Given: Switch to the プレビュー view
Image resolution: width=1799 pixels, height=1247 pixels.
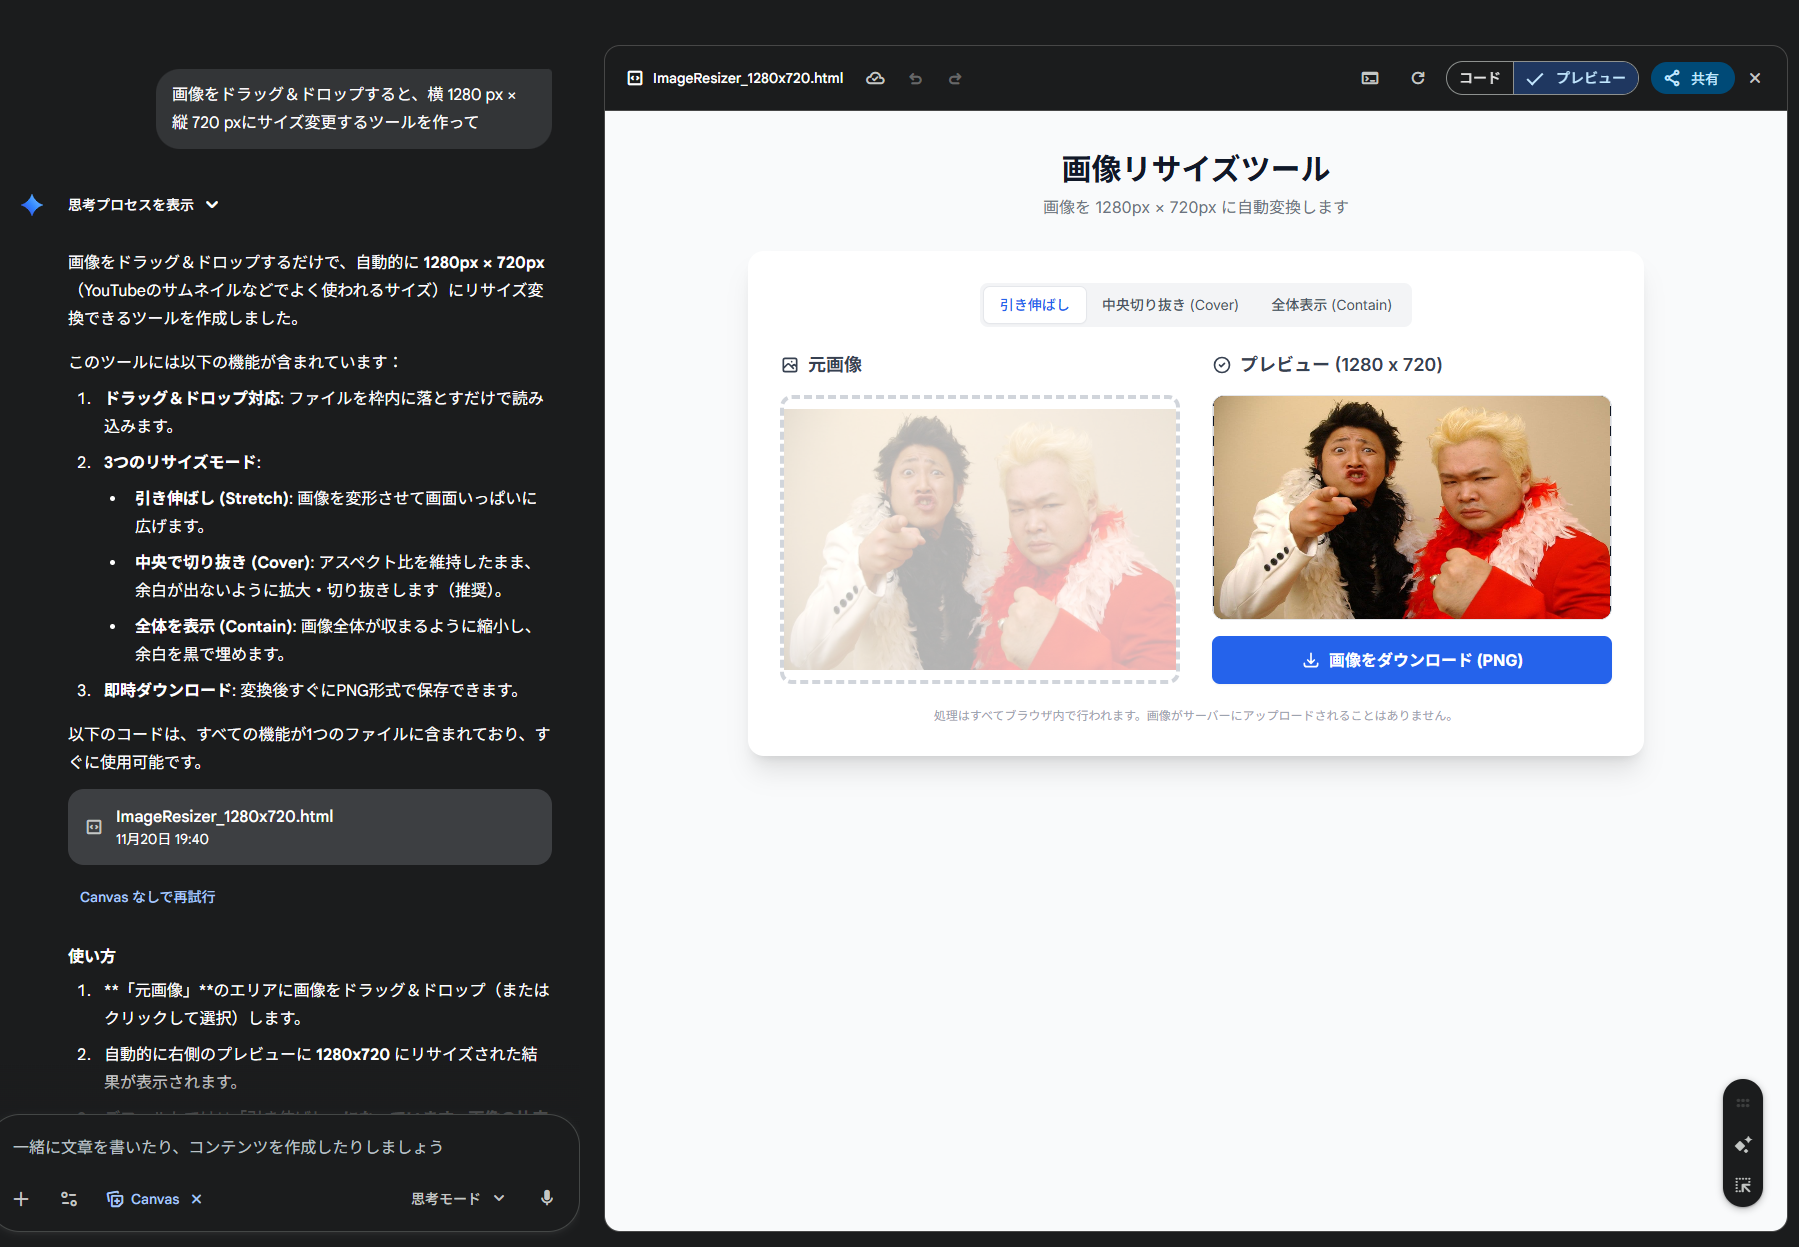Looking at the screenshot, I should tap(1576, 78).
